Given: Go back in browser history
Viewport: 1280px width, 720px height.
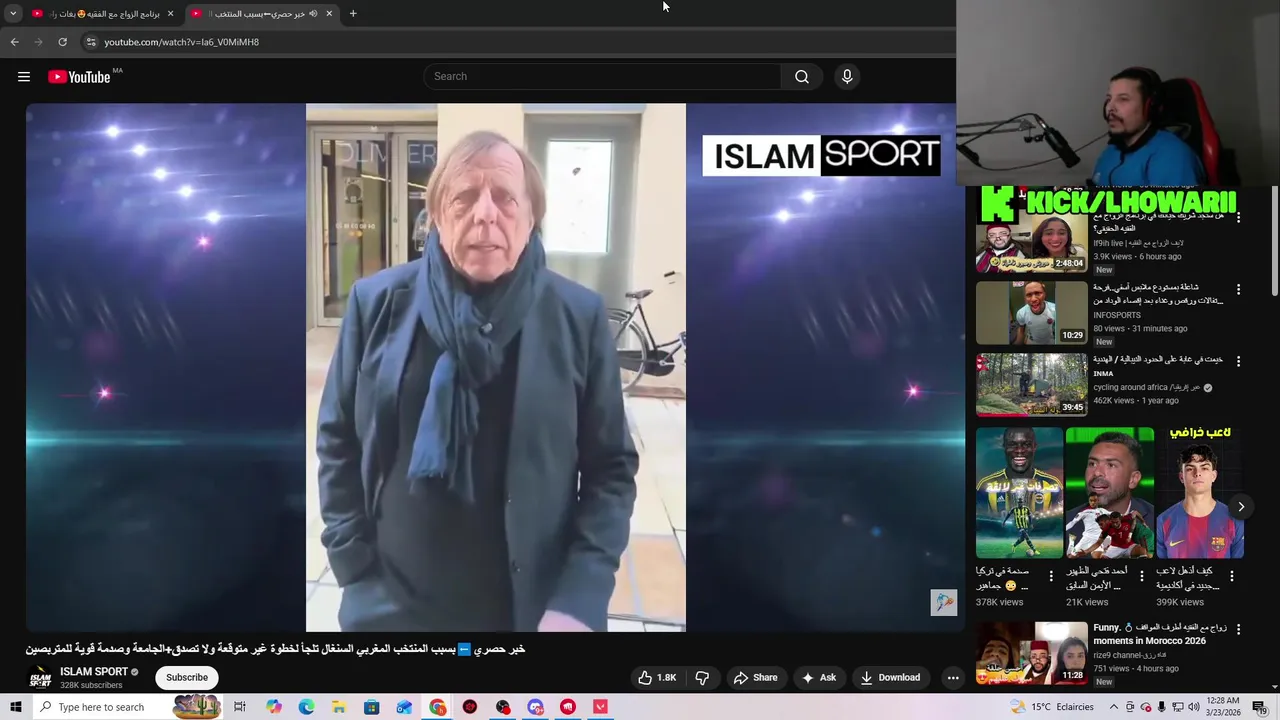Looking at the screenshot, I should [14, 42].
